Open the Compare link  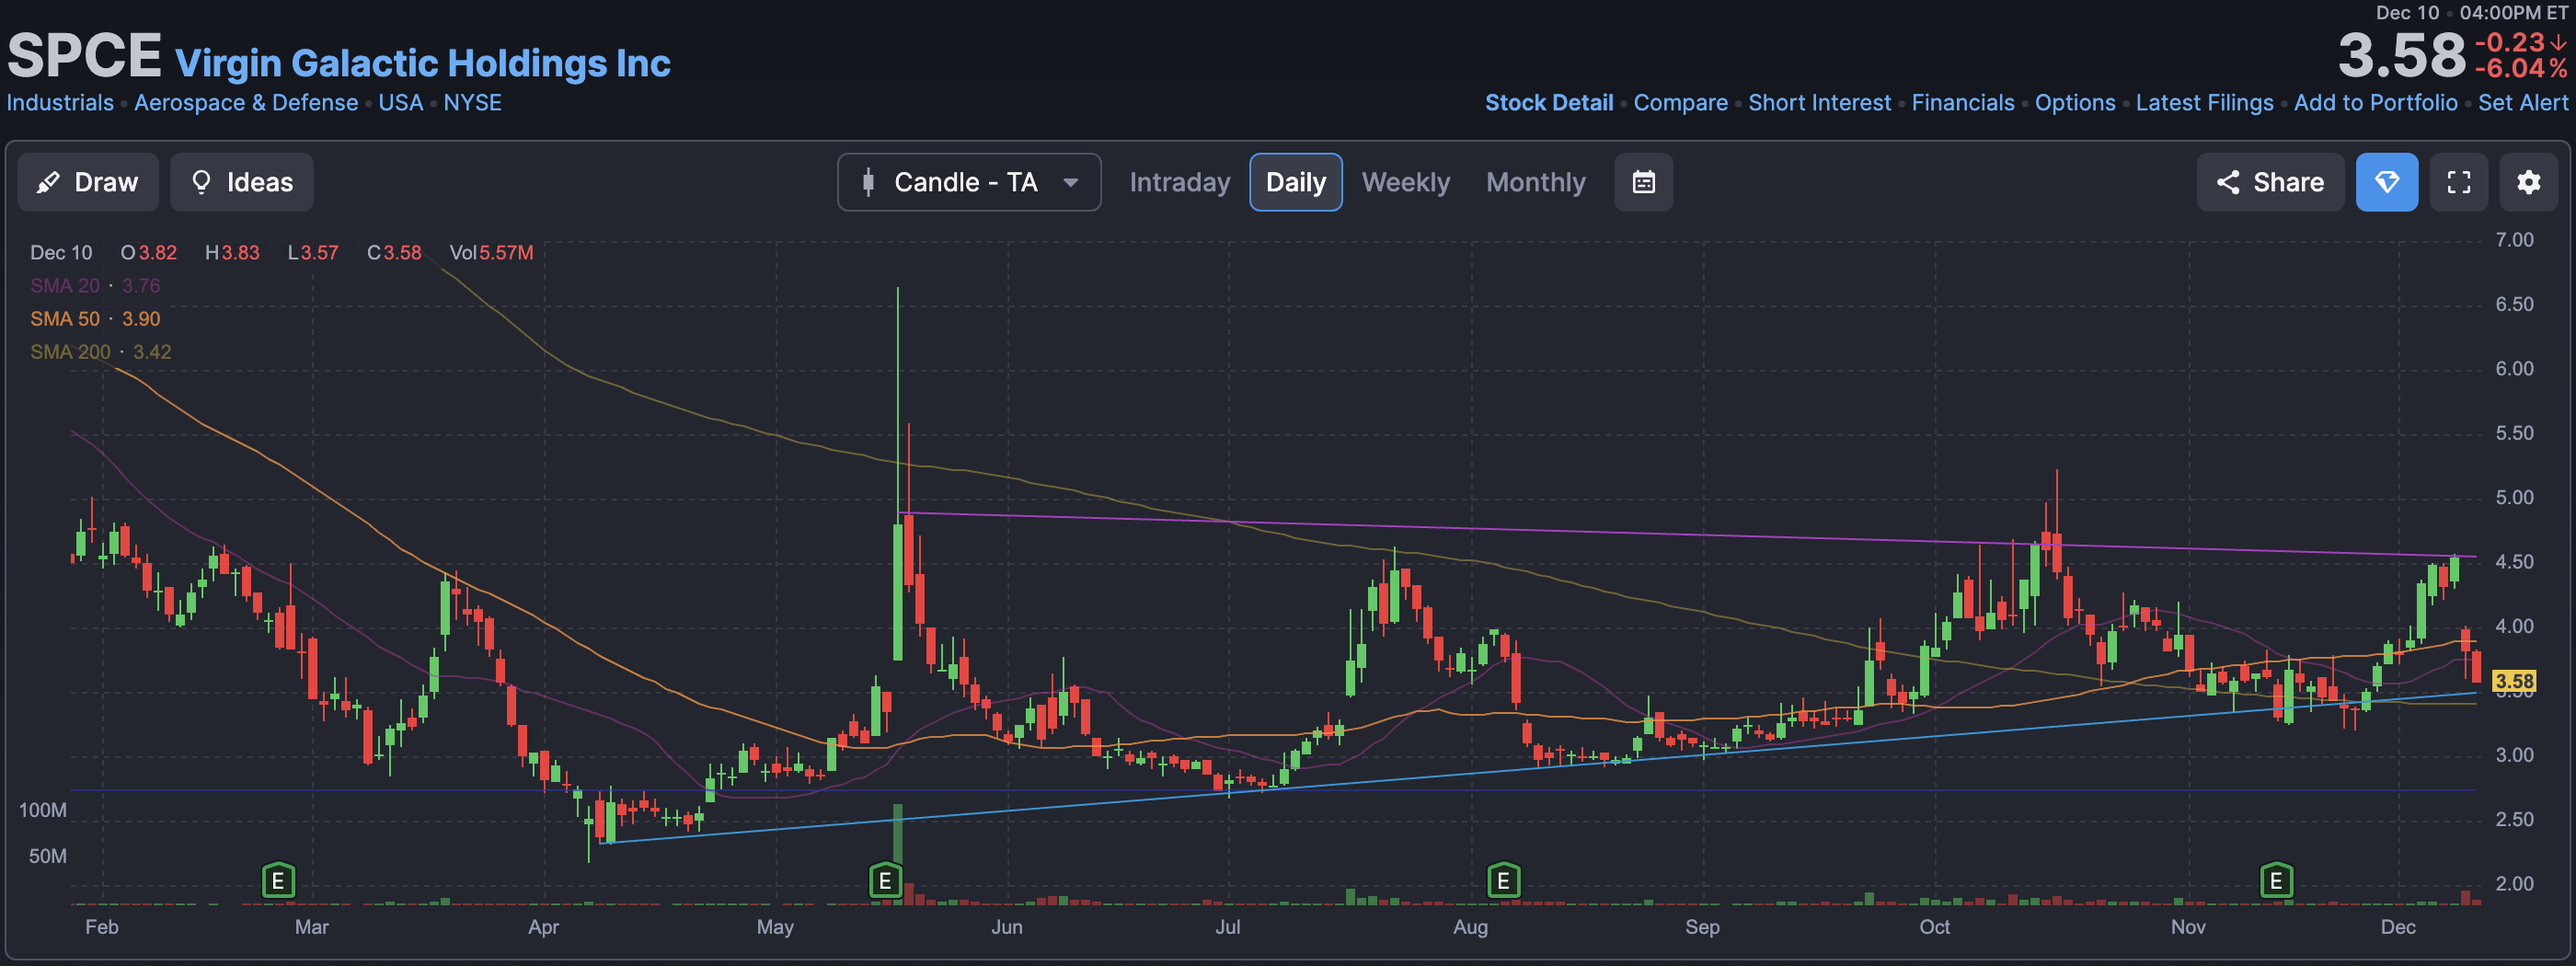click(x=1681, y=103)
